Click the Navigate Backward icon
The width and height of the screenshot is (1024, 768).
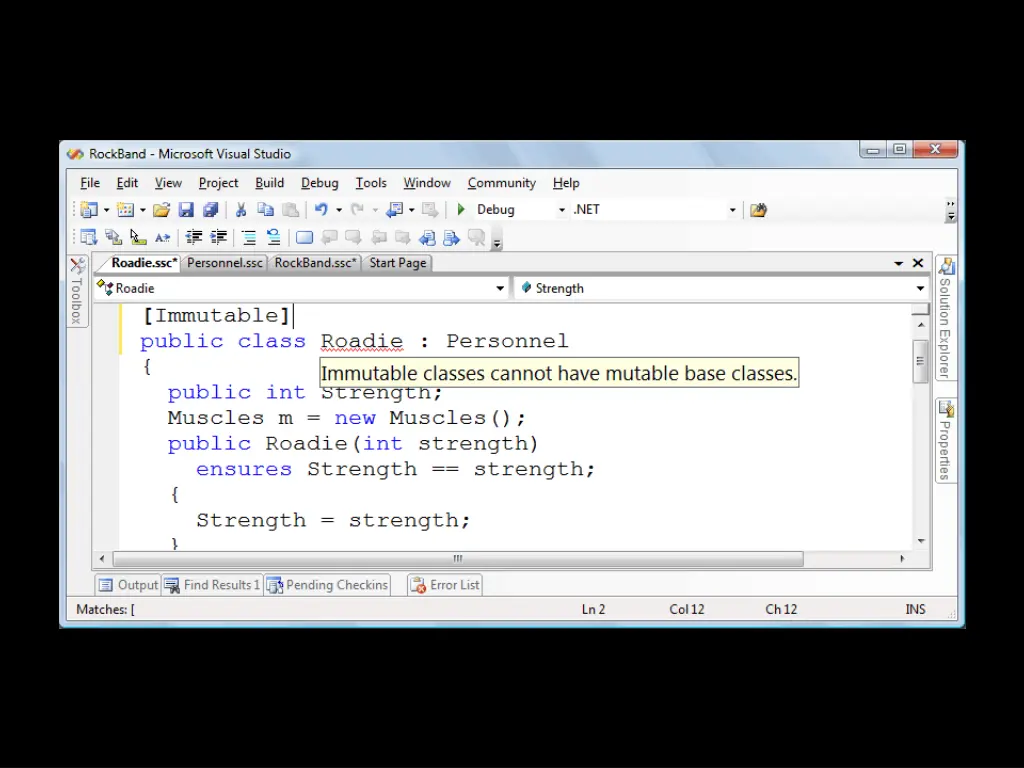point(394,210)
